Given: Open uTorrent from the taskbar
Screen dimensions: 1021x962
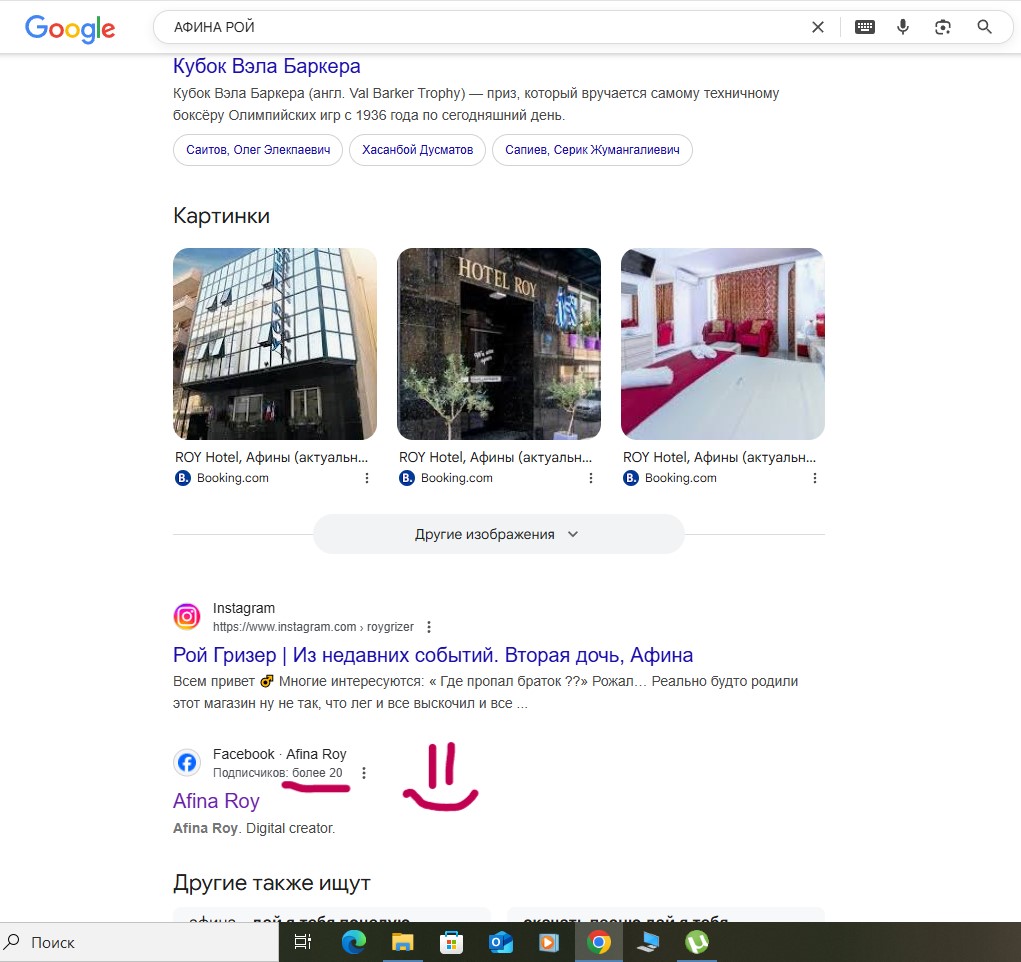Looking at the screenshot, I should pos(697,942).
